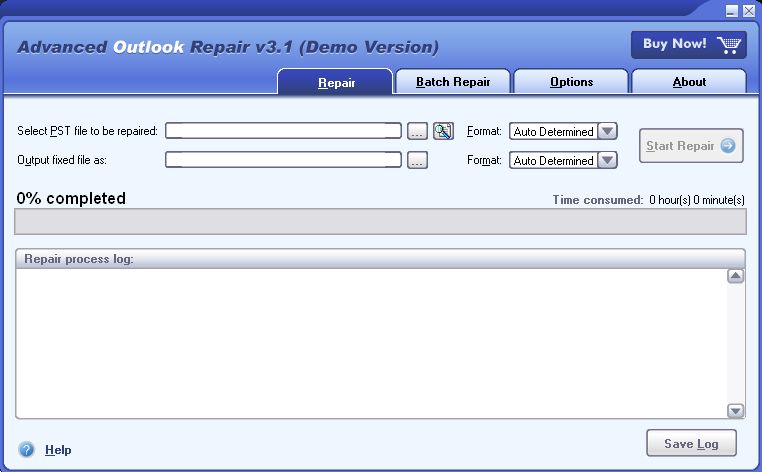The image size is (762, 472).
Task: Open the Repair tab
Action: click(x=335, y=82)
